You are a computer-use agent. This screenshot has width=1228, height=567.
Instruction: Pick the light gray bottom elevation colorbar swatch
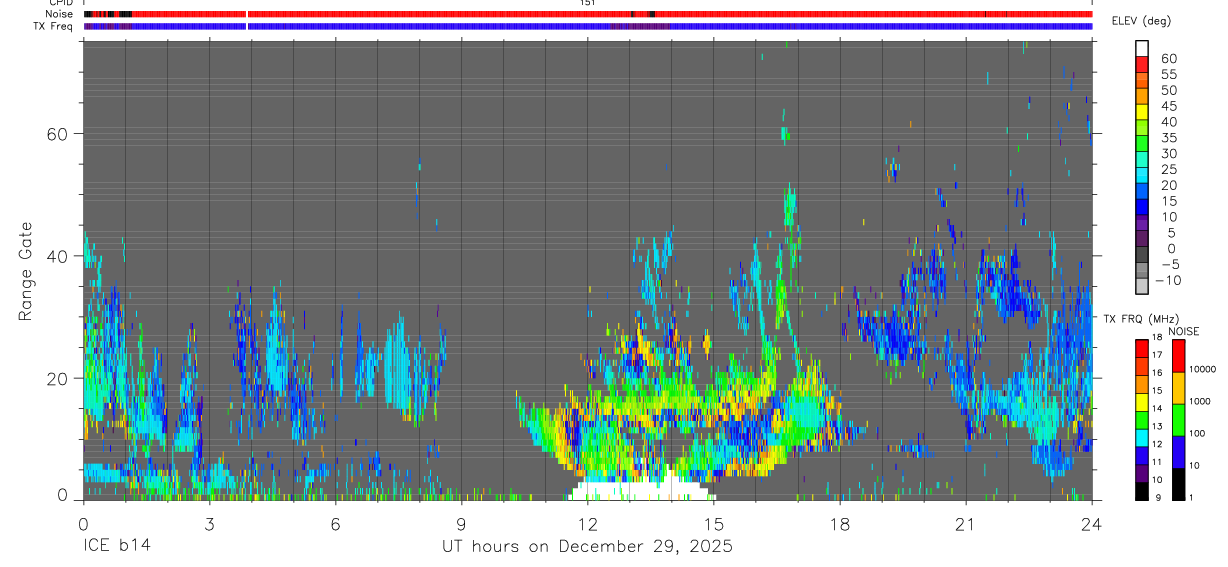click(x=1143, y=285)
